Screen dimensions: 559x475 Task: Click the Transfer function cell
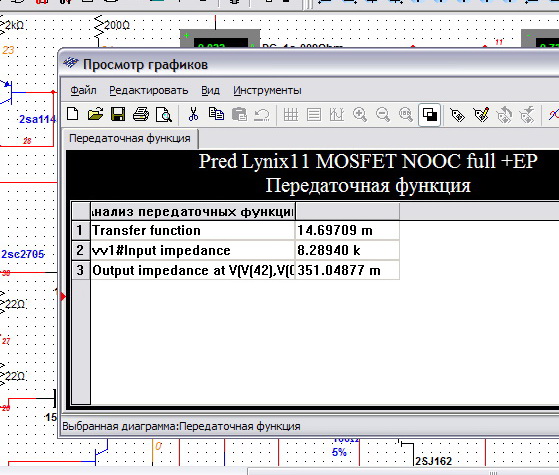pos(193,230)
